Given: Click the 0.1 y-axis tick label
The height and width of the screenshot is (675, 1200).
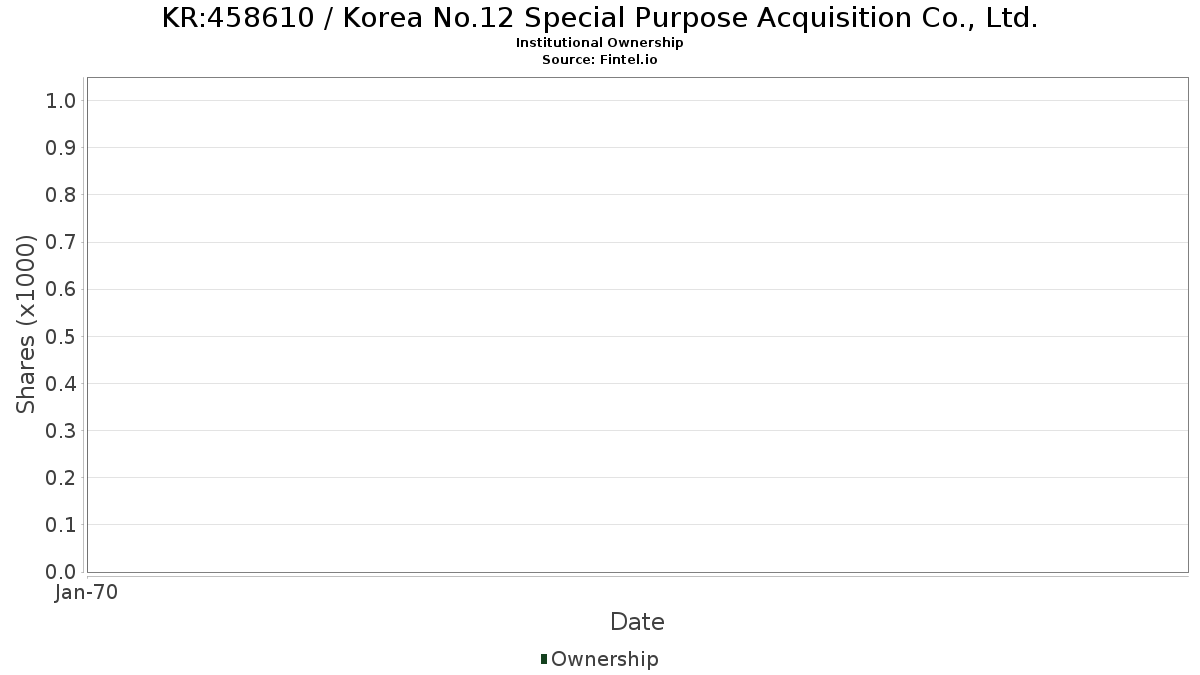Looking at the screenshot, I should click(x=61, y=525).
